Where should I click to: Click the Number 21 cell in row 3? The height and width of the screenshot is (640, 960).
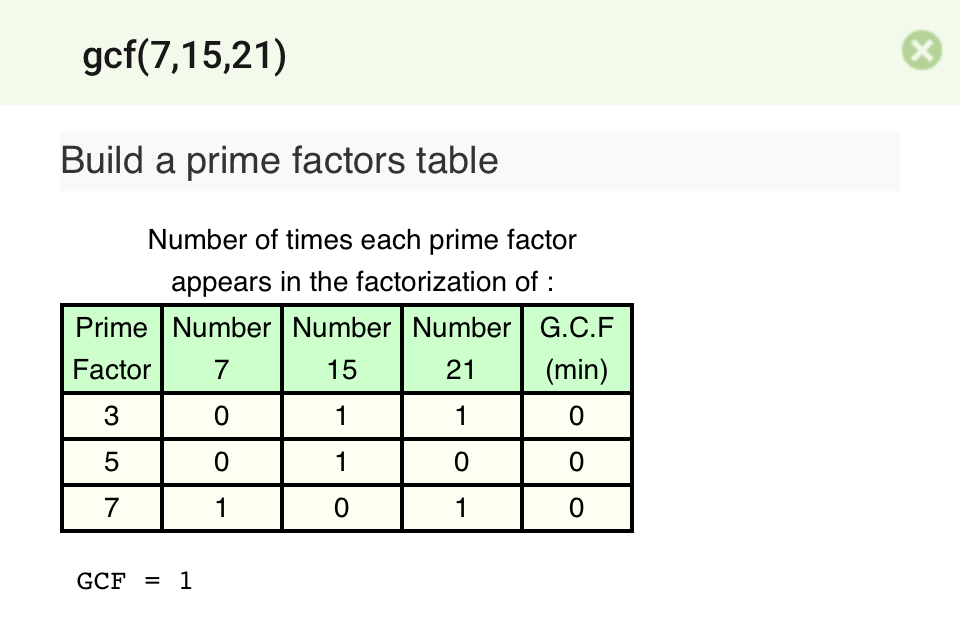tap(462, 416)
